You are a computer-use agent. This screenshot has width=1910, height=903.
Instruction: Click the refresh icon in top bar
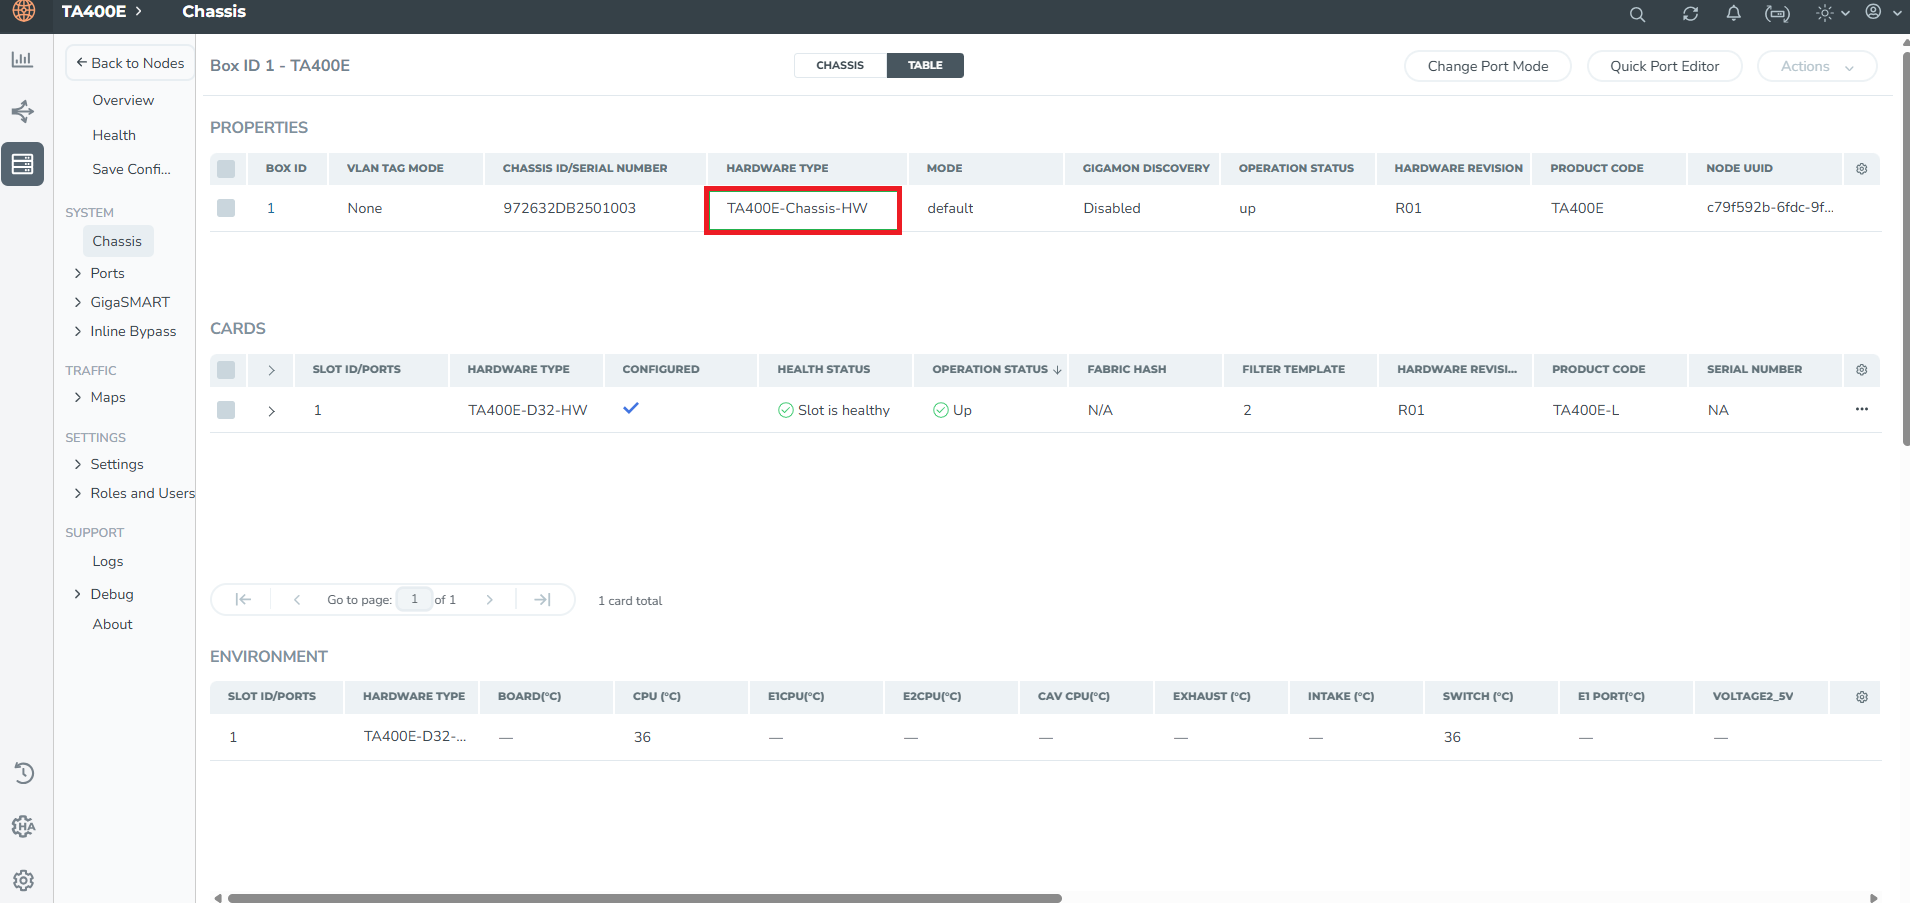(1690, 14)
